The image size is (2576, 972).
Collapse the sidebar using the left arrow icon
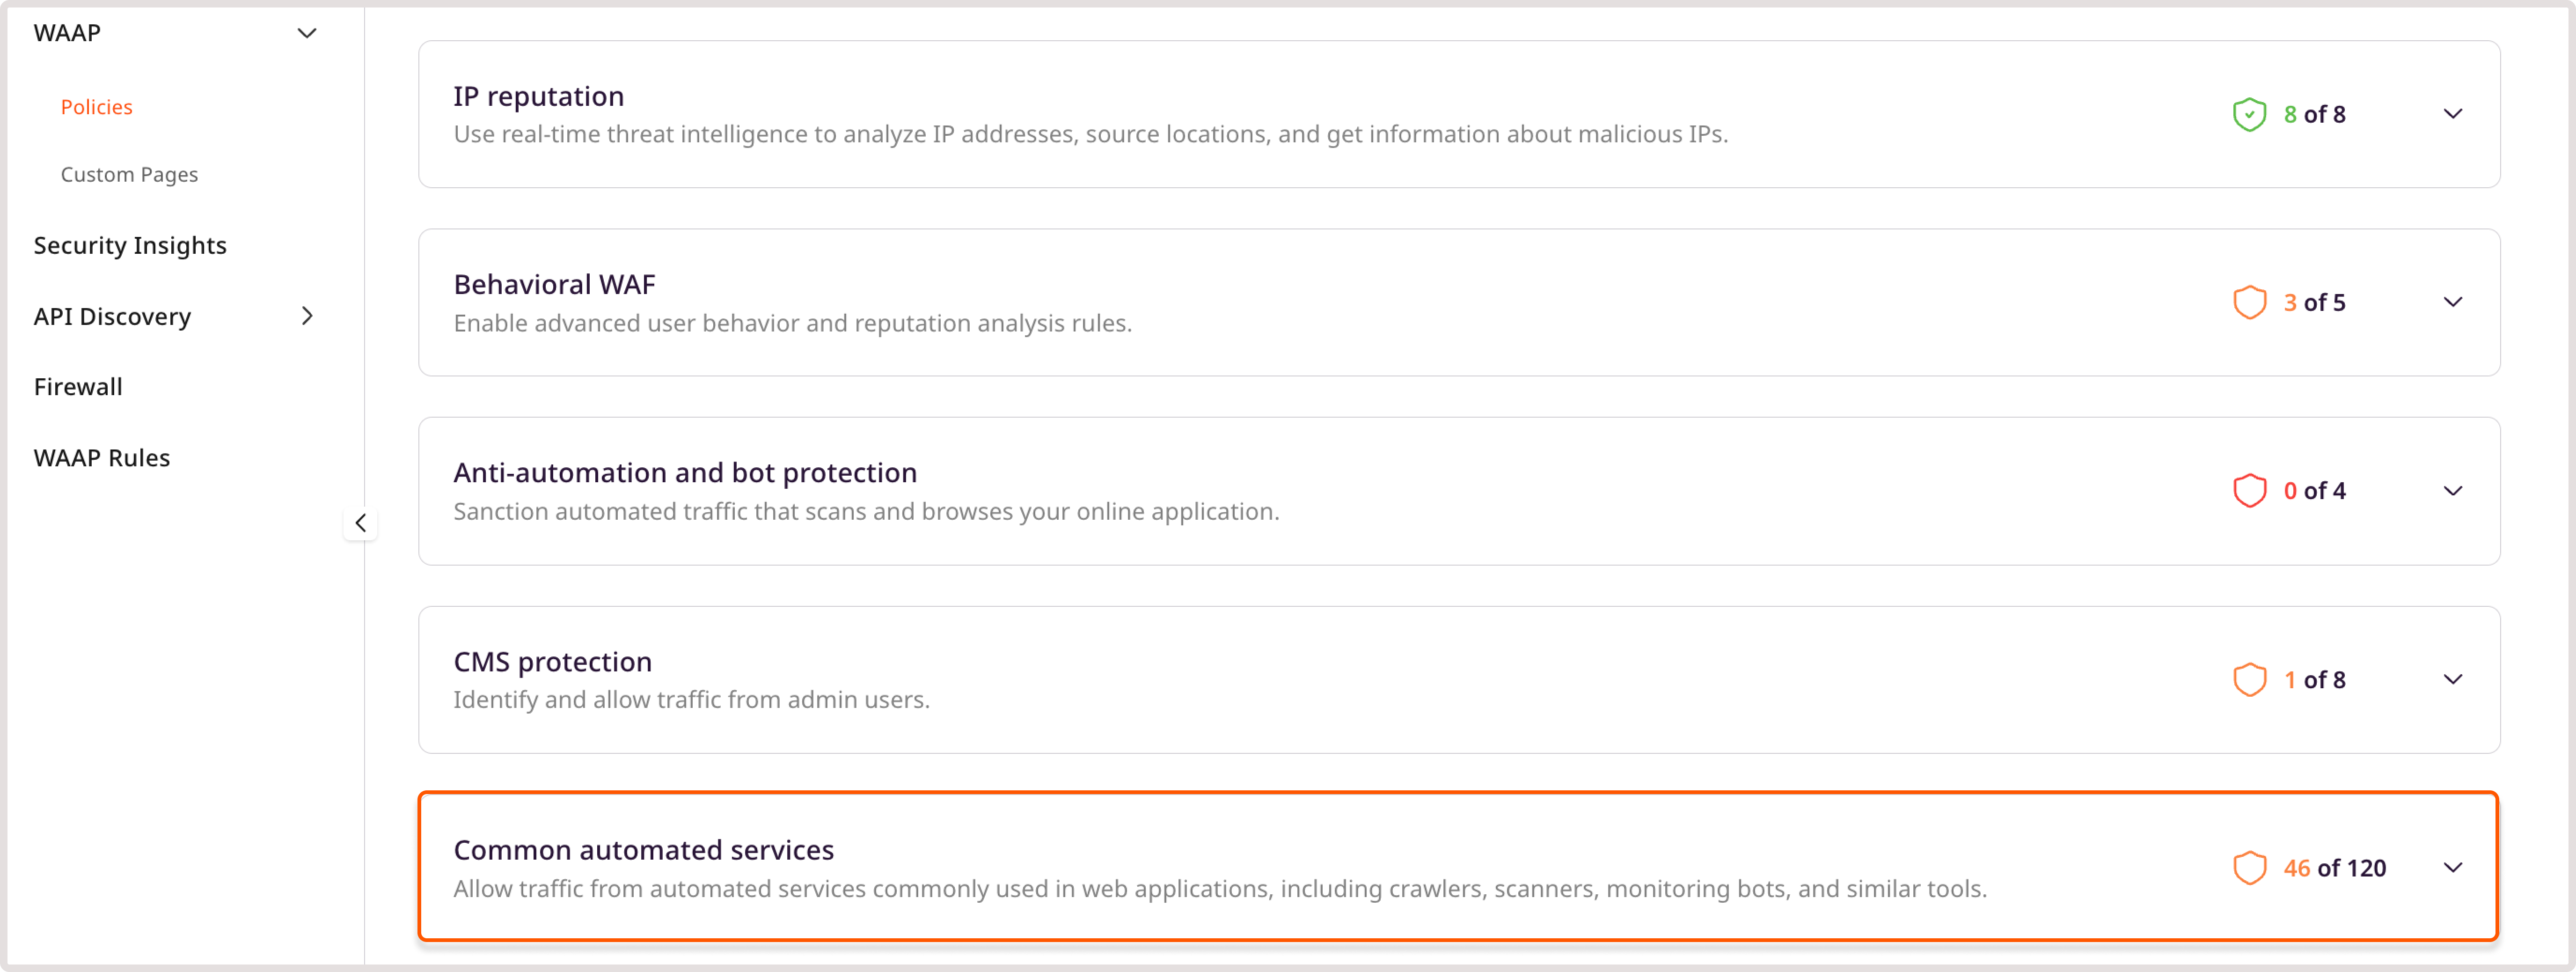point(361,522)
